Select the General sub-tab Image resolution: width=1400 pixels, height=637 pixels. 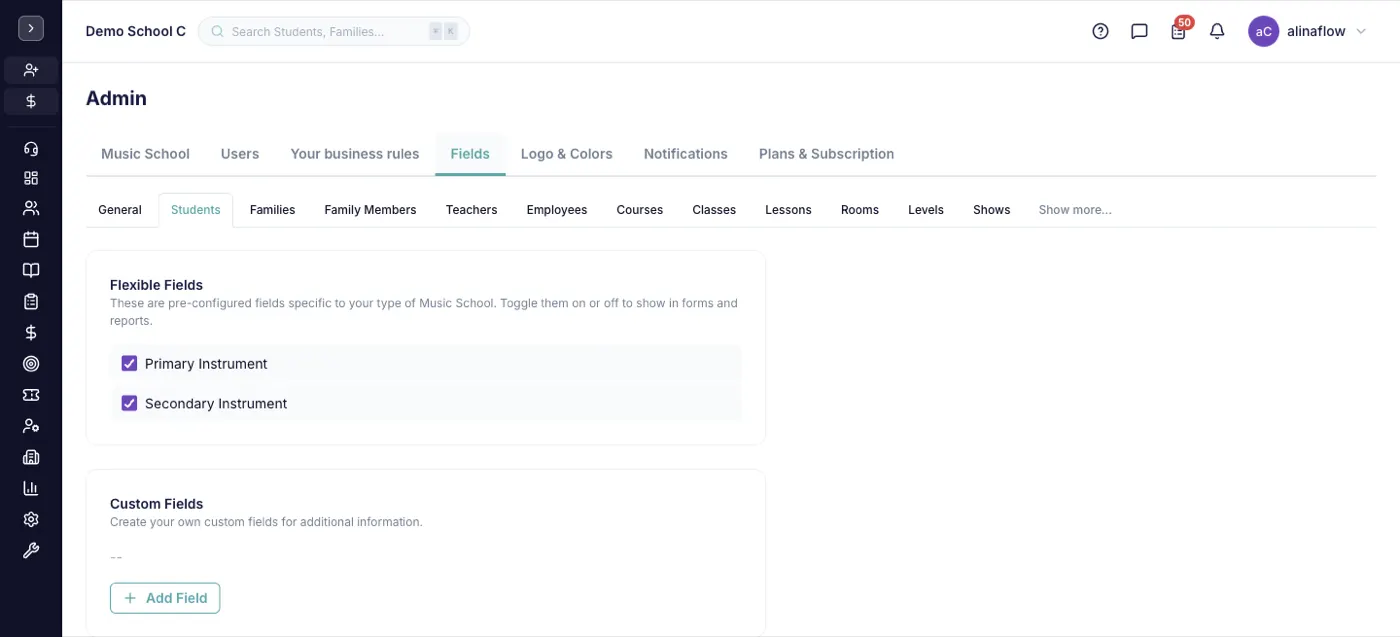120,210
